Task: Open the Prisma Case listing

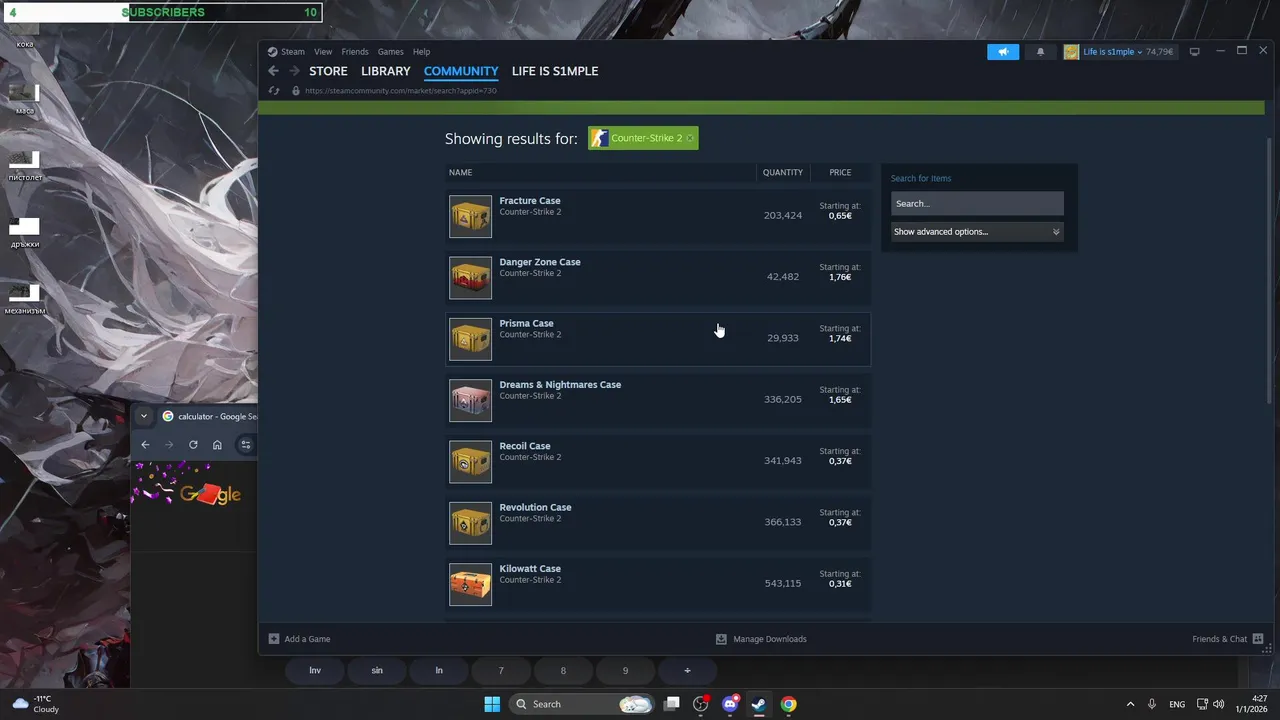Action: pyautogui.click(x=658, y=338)
